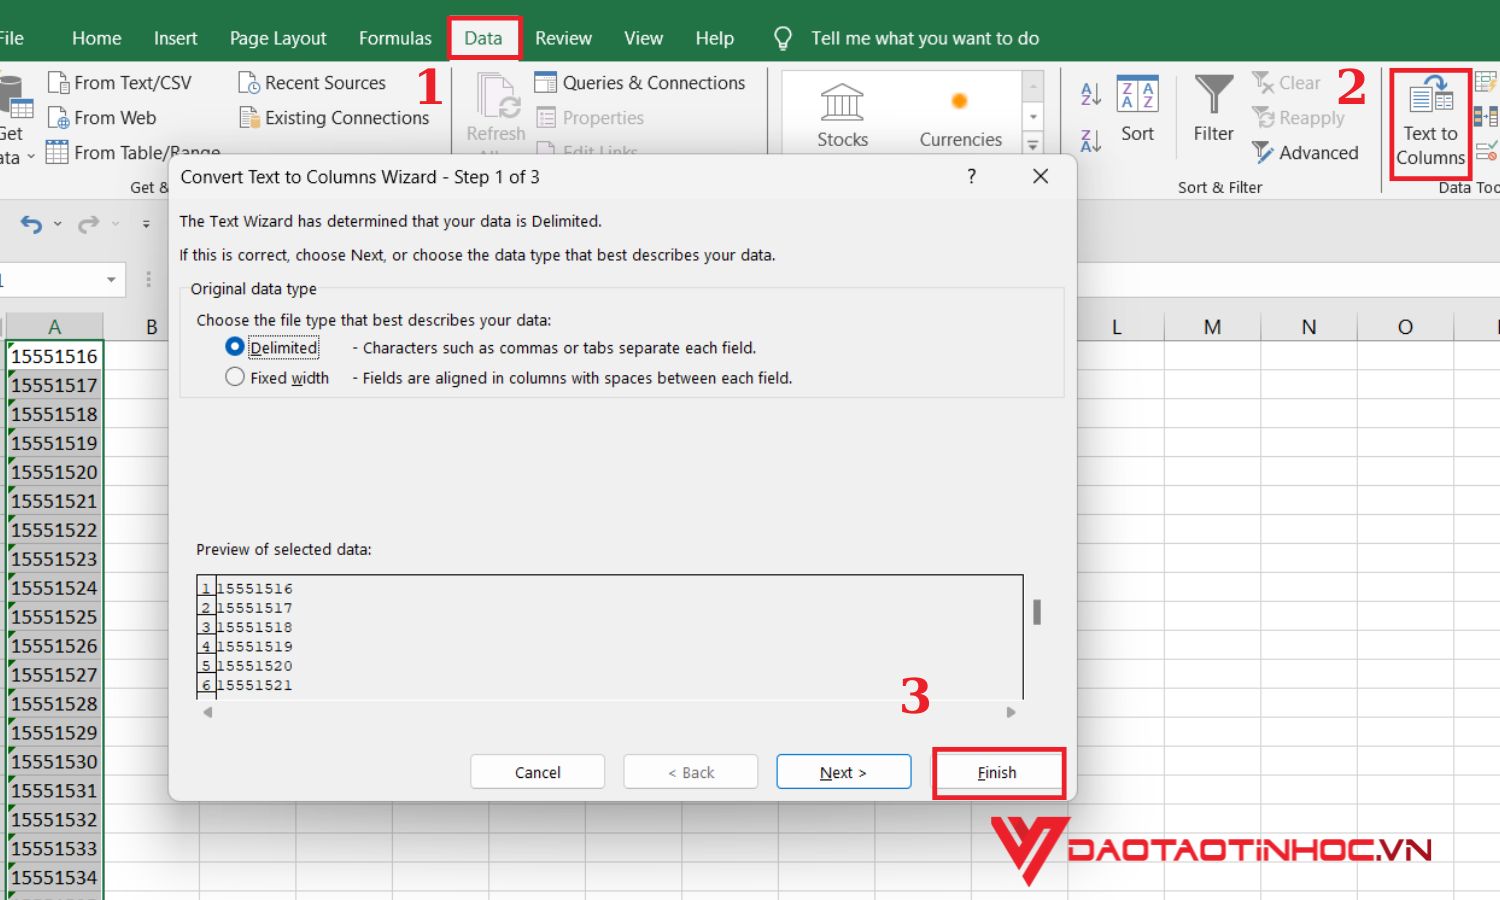
Task: Click the Tell me what you want to do box
Action: [x=925, y=39]
